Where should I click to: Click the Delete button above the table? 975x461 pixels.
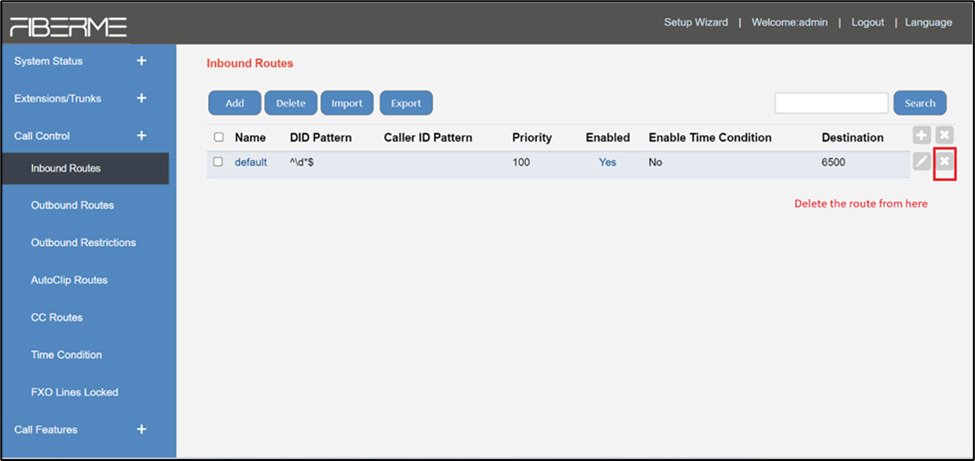click(x=291, y=103)
